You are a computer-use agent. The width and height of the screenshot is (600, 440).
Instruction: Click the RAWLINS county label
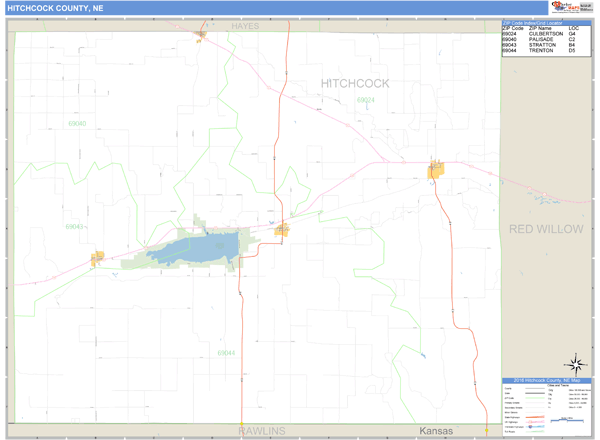[x=262, y=430]
